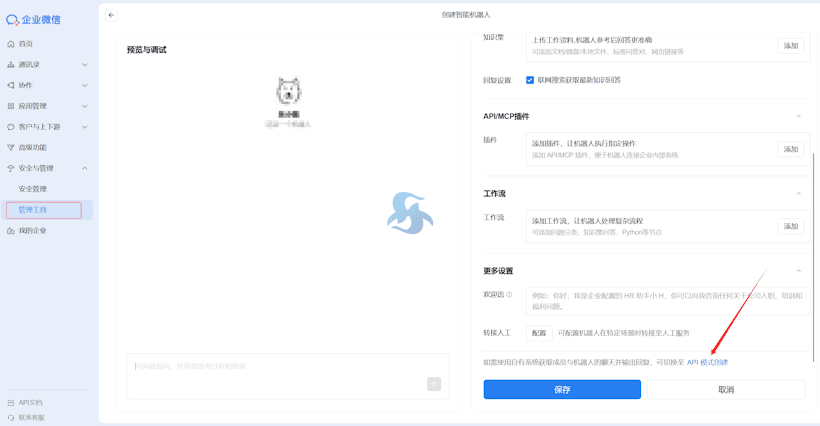Click the 通讯录 contacts icon
This screenshot has width=820, height=426.
[10, 65]
